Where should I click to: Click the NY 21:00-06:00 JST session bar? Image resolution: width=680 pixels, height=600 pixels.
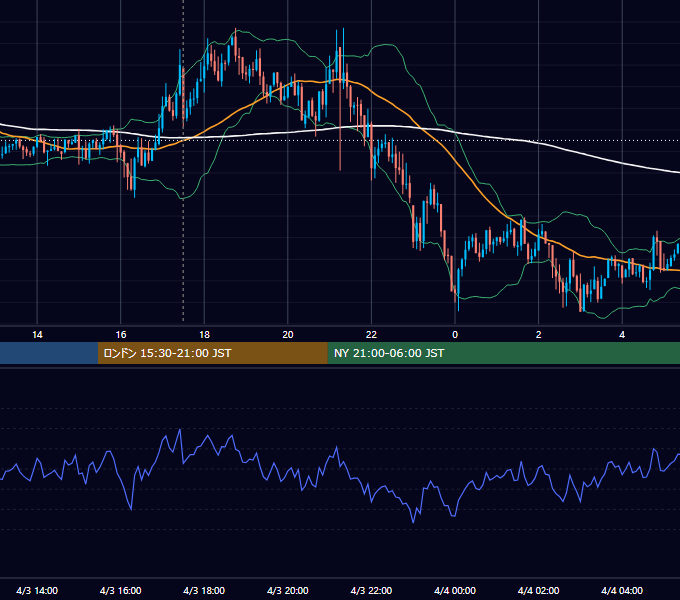coord(503,353)
